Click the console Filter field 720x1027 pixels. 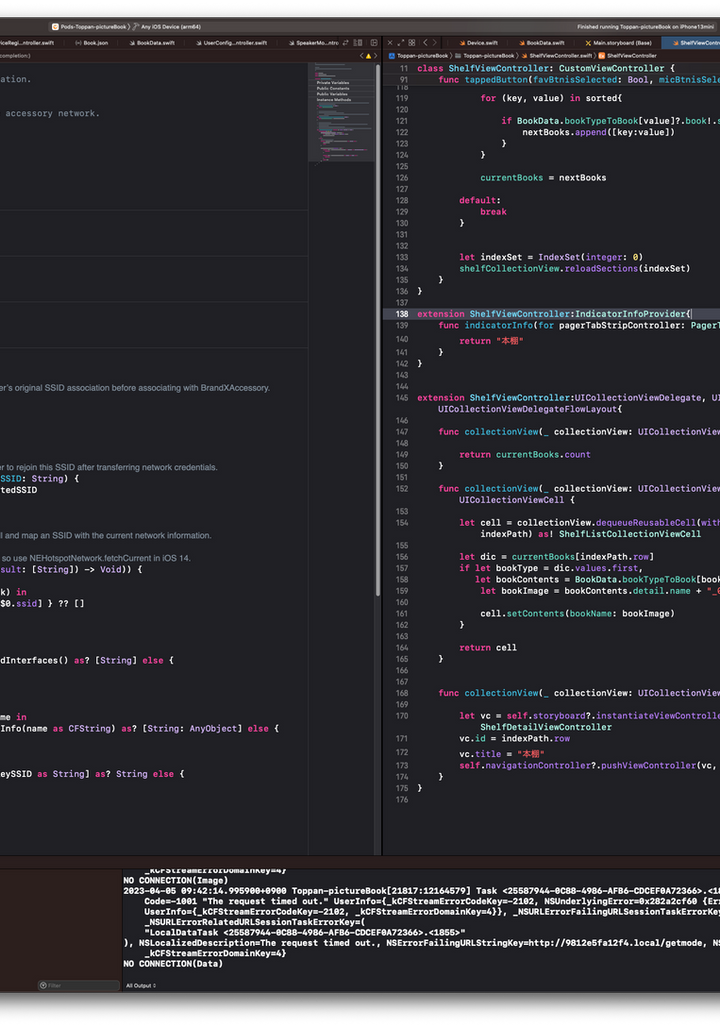[79, 985]
